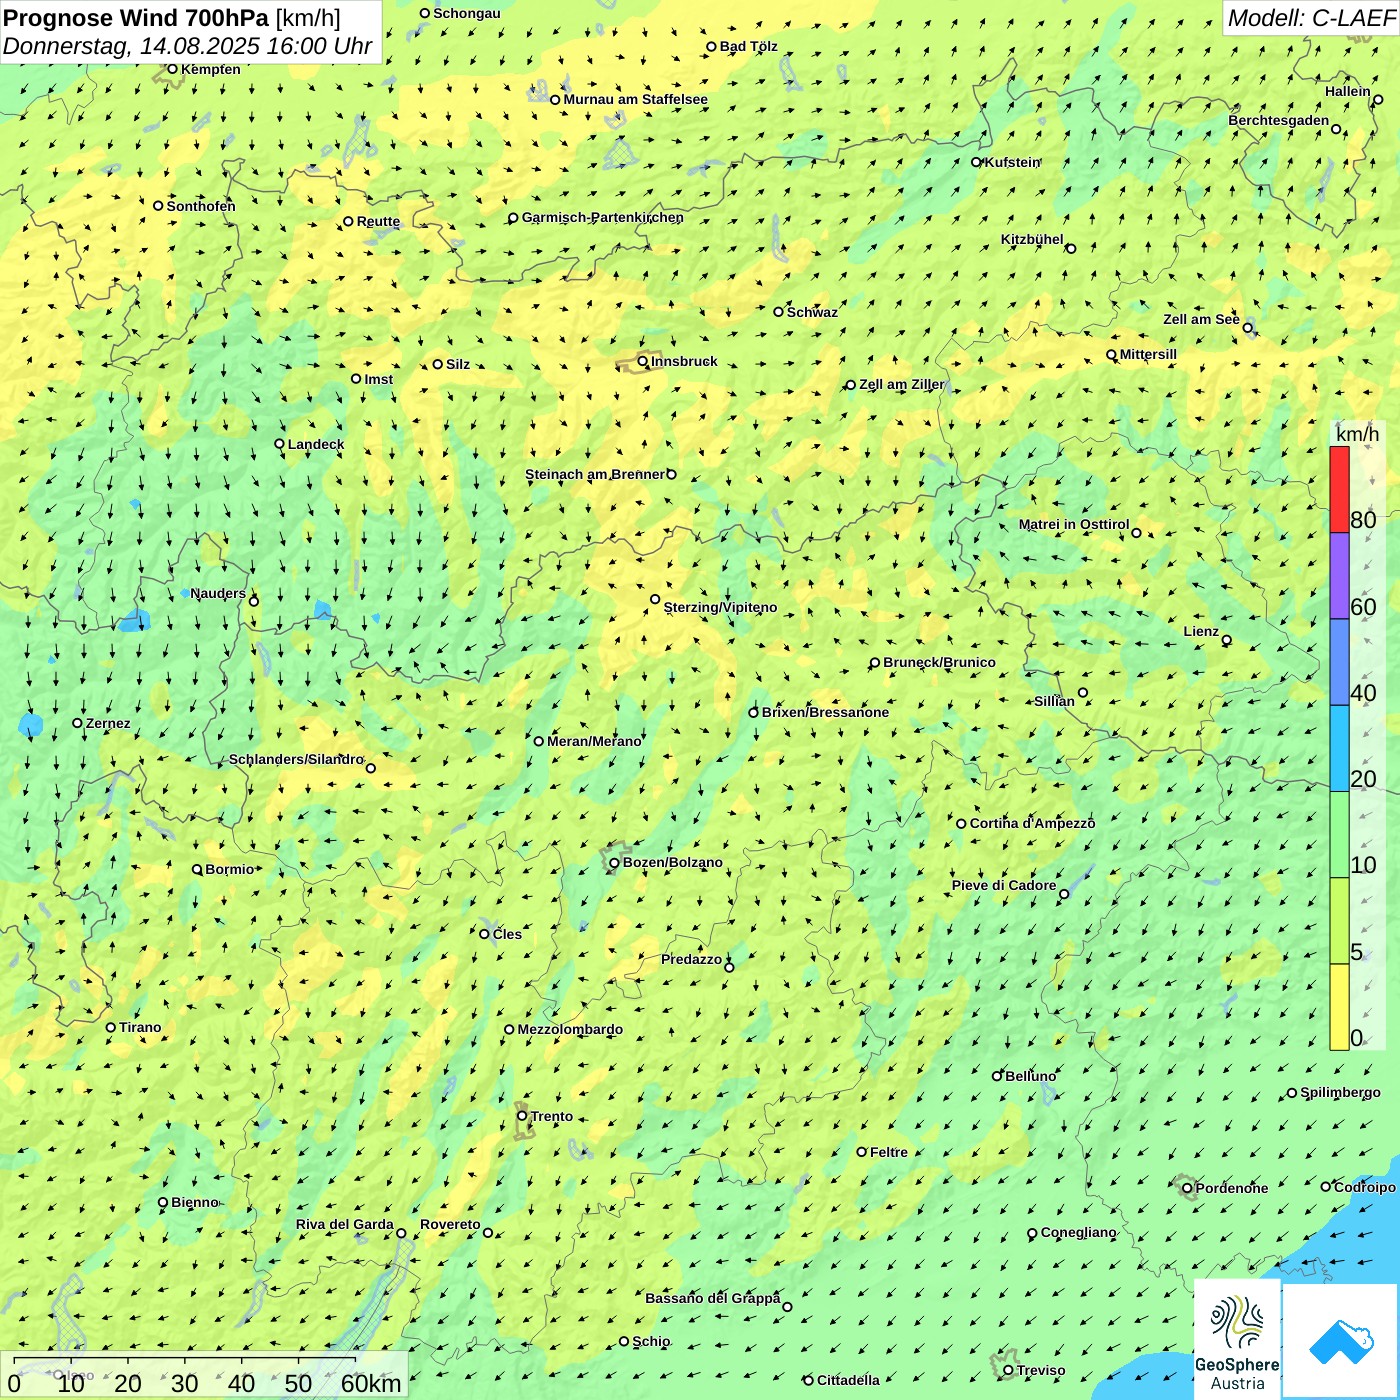Select the Matrei in Osttirol label
This screenshot has height=1400, width=1400.
coord(1074,524)
